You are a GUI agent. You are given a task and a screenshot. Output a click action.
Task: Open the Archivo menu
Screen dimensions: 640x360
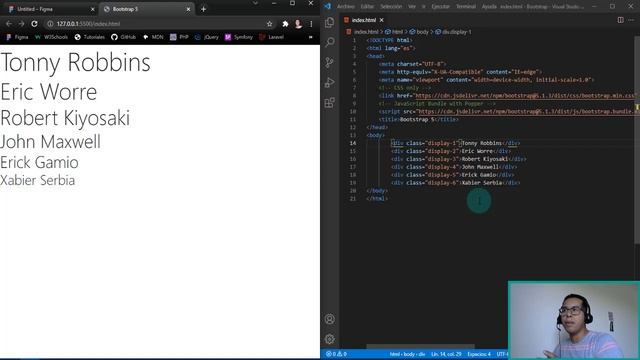pyautogui.click(x=346, y=7)
